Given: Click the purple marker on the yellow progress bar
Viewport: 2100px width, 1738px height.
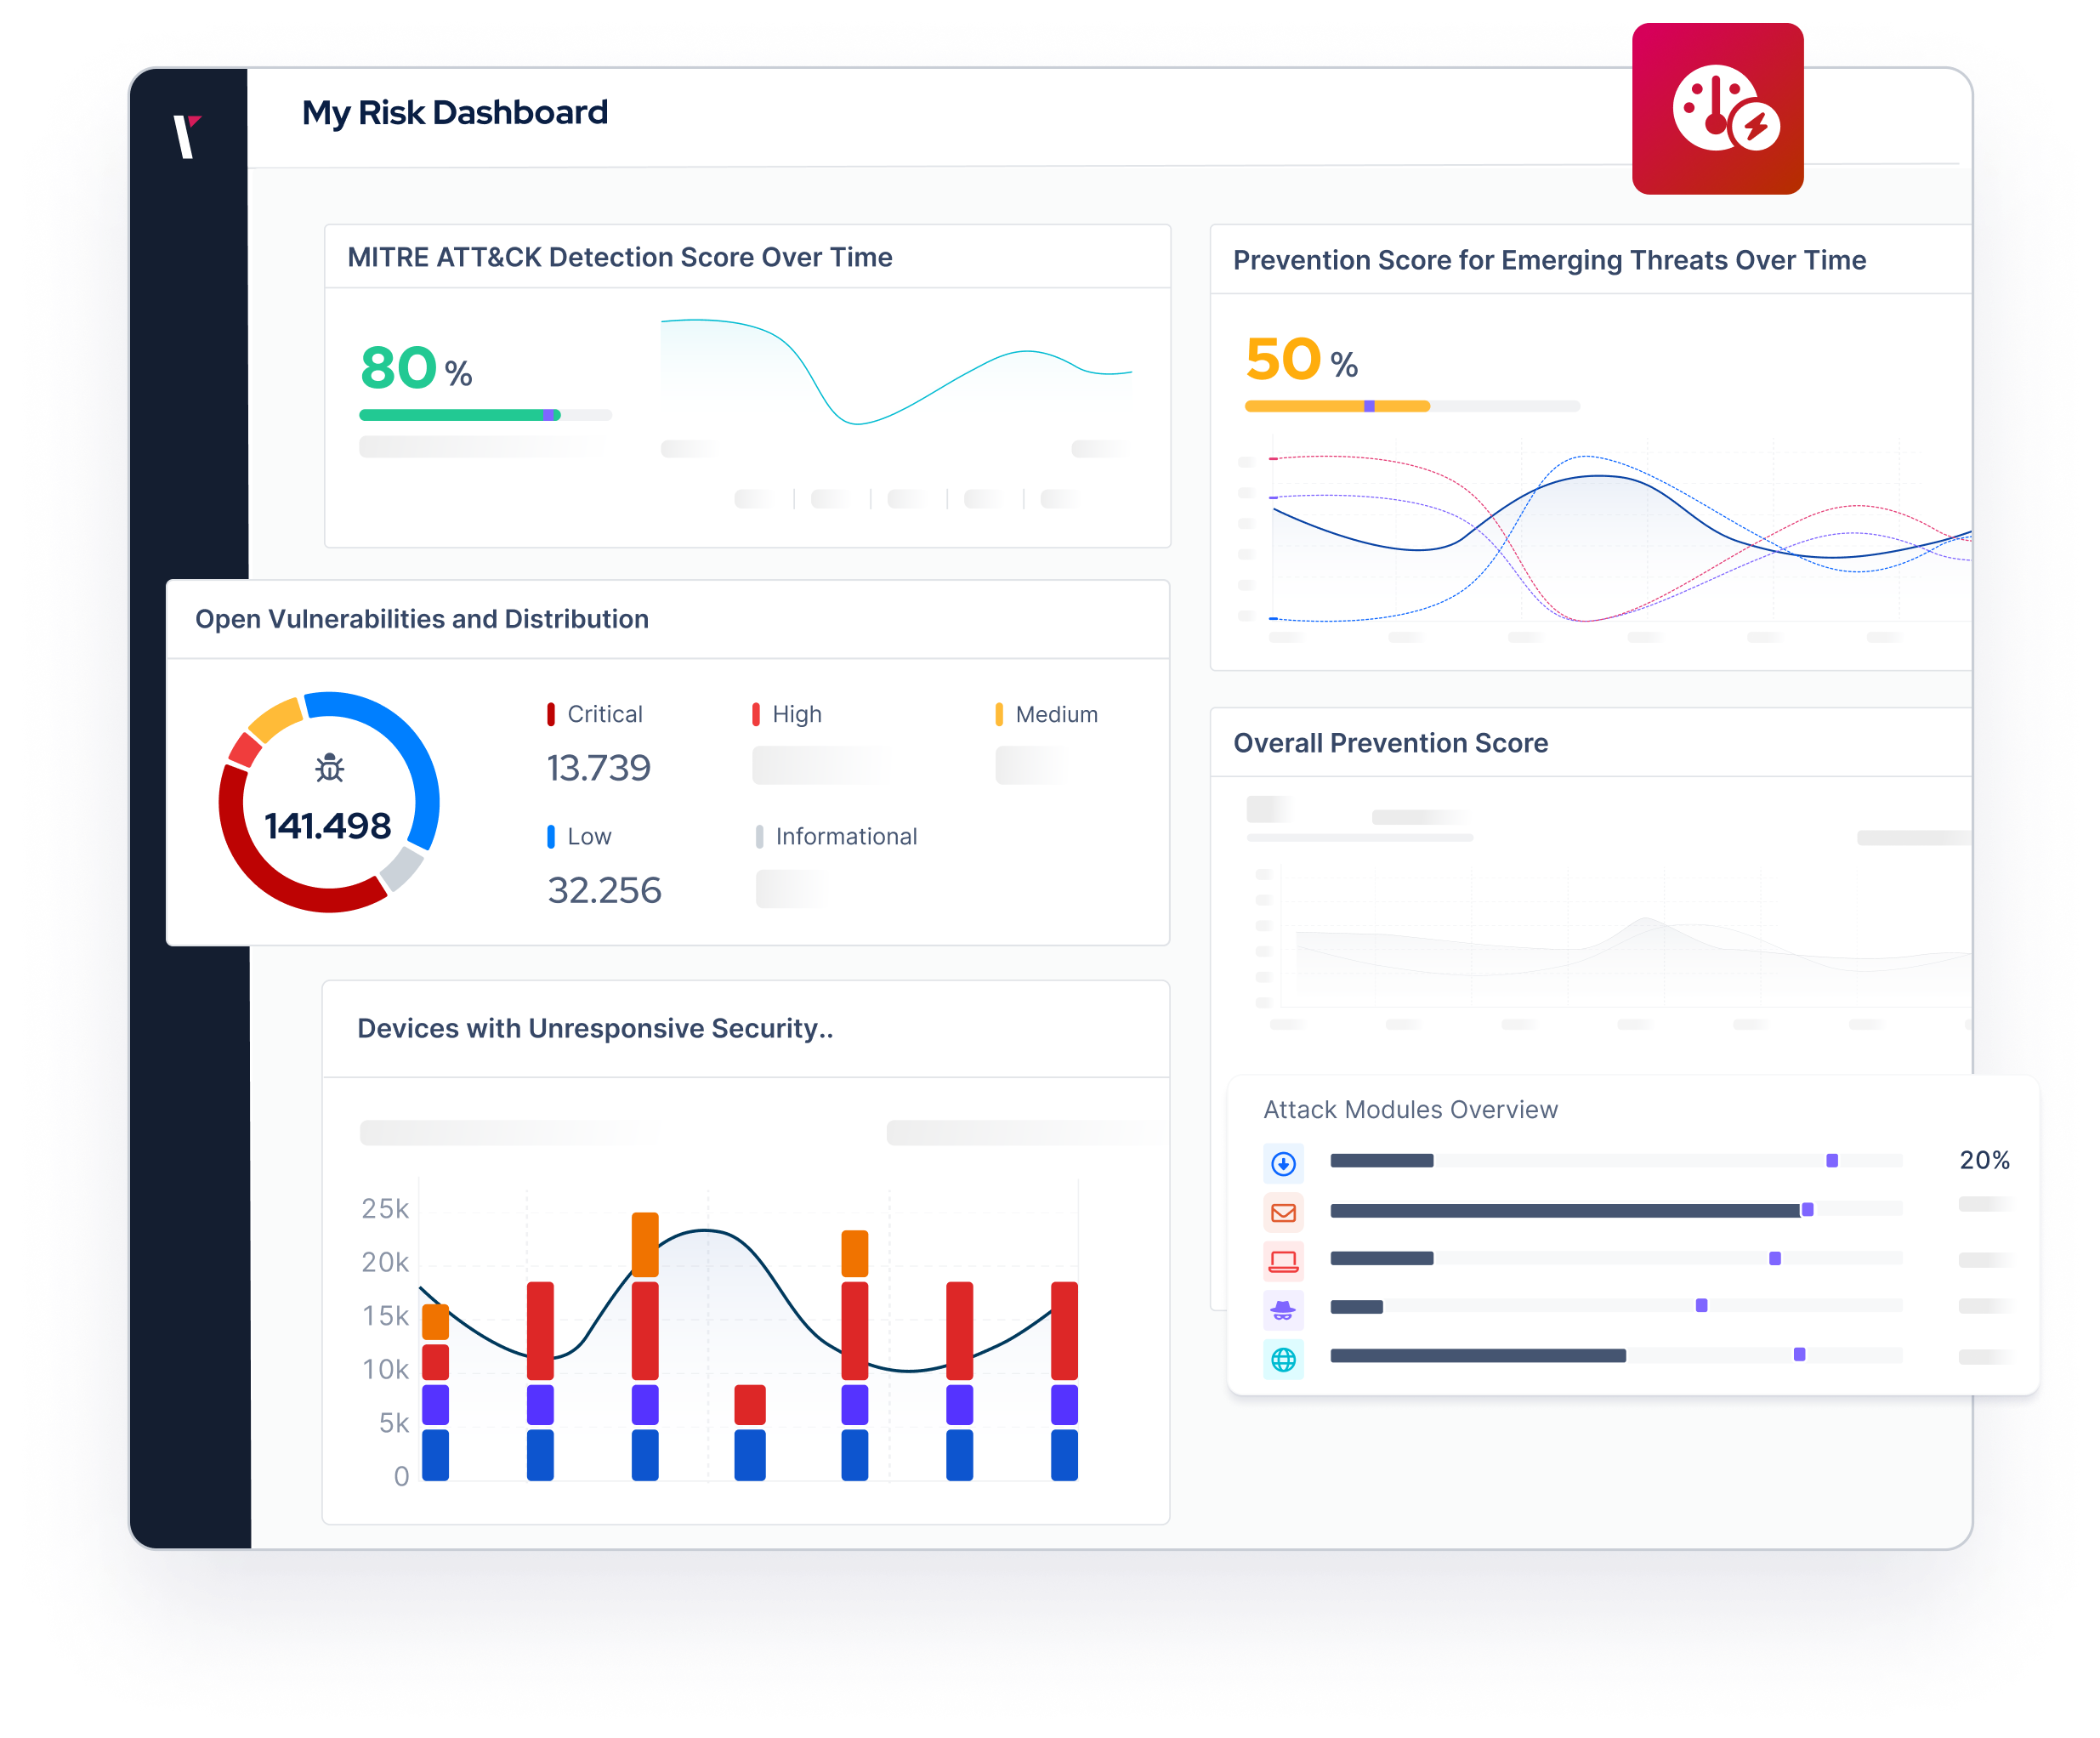Looking at the screenshot, I should 1369,406.
